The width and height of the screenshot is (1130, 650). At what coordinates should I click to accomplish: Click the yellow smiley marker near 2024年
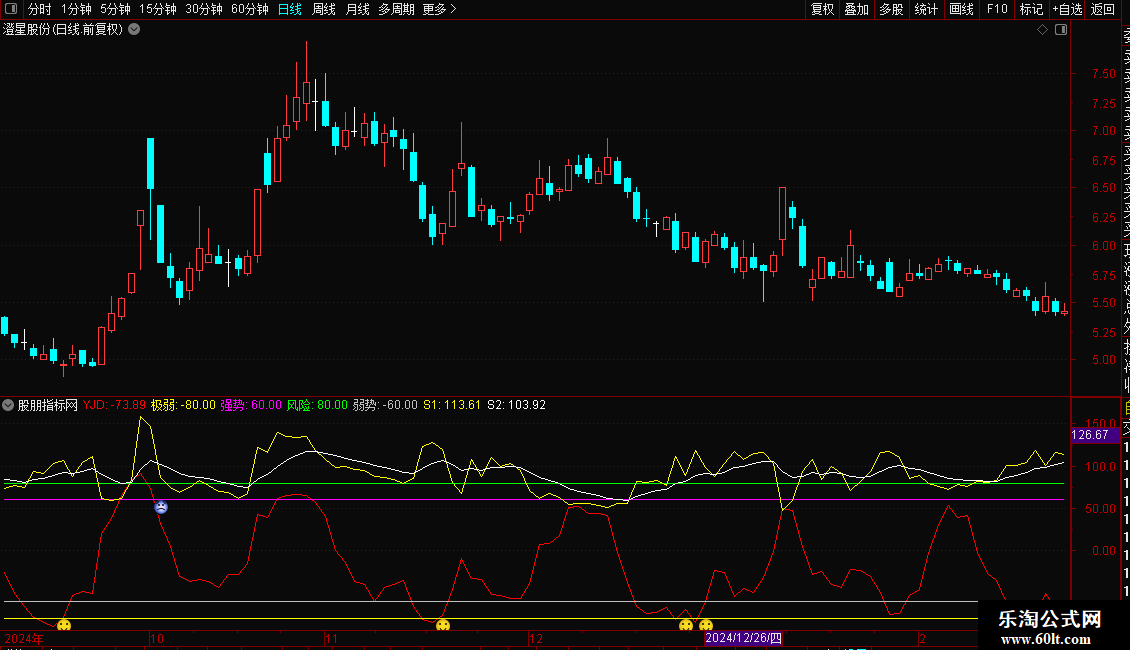click(x=64, y=626)
